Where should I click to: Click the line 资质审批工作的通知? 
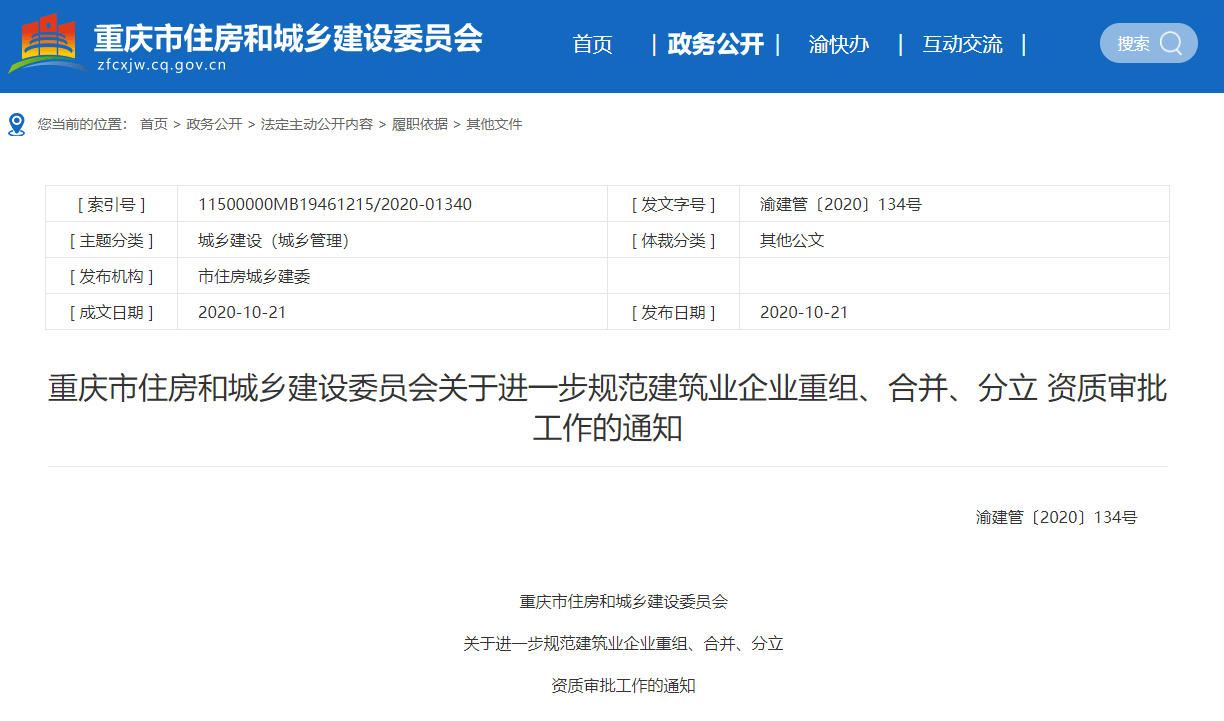(623, 686)
